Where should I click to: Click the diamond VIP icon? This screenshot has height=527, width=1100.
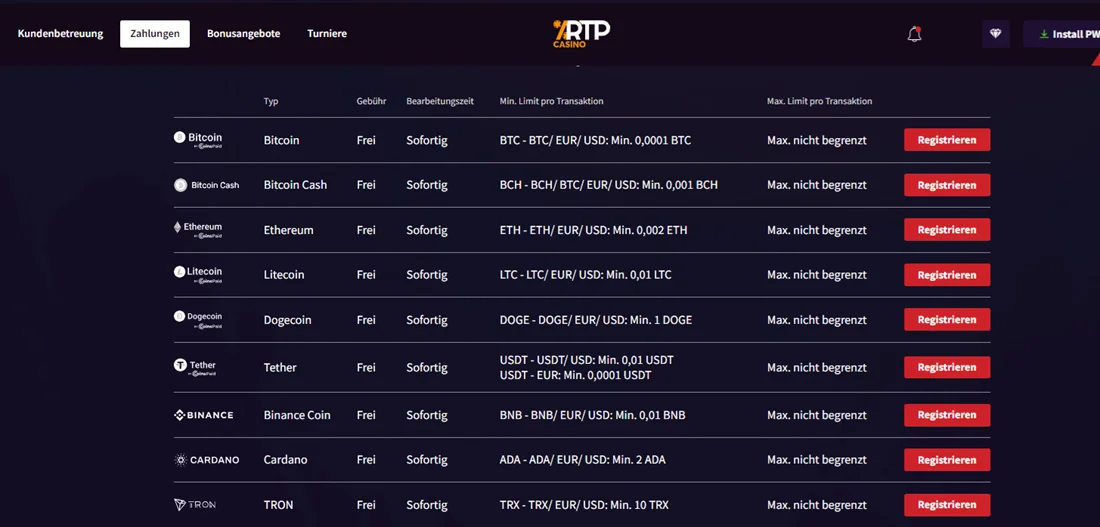(x=995, y=34)
